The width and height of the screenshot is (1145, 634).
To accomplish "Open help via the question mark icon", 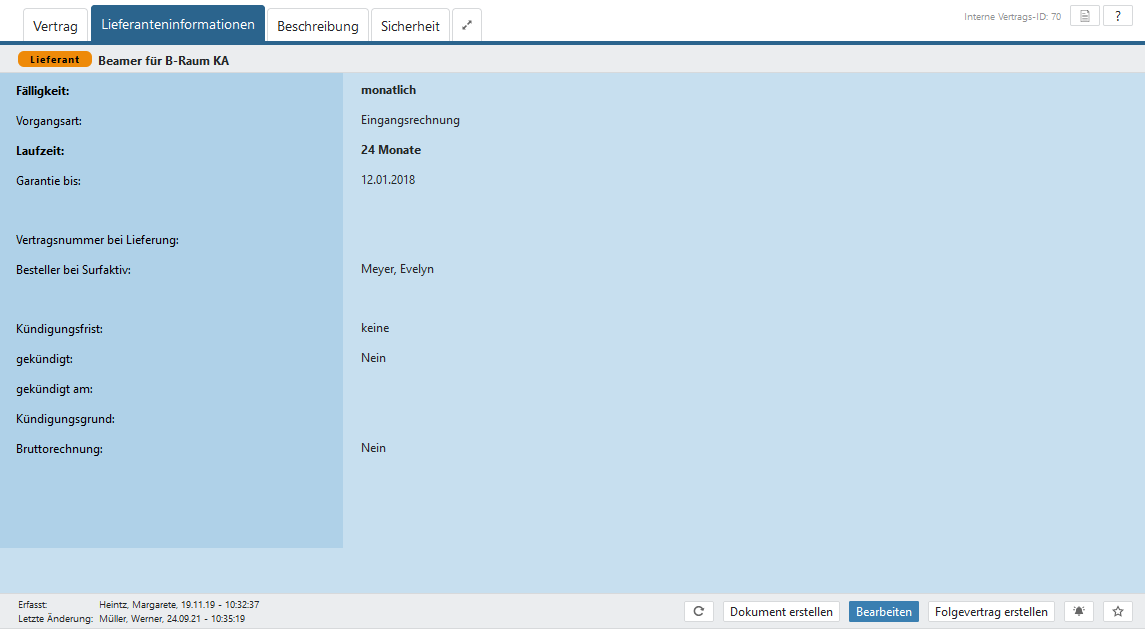I will click(x=1118, y=16).
